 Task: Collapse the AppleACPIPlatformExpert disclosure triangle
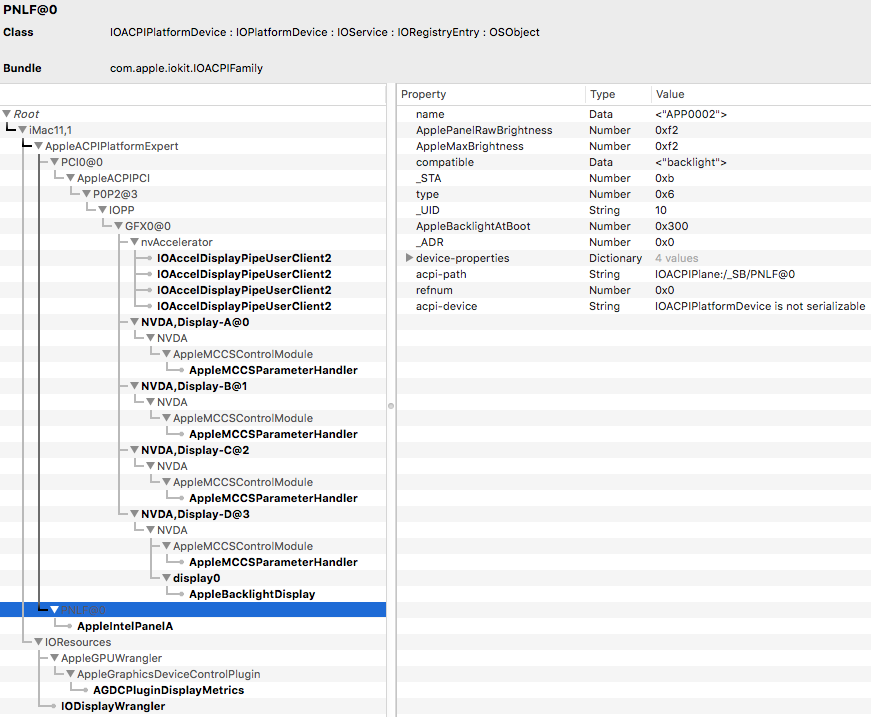pos(38,146)
